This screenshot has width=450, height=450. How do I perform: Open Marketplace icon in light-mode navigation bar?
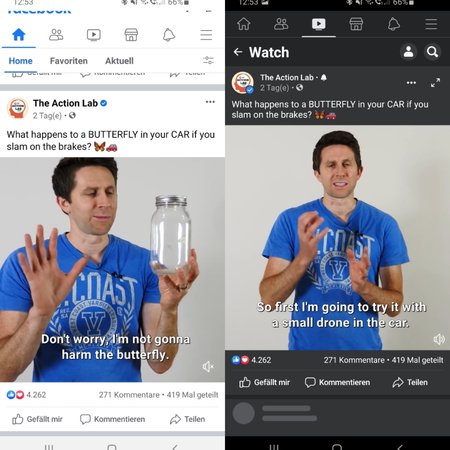(131, 35)
